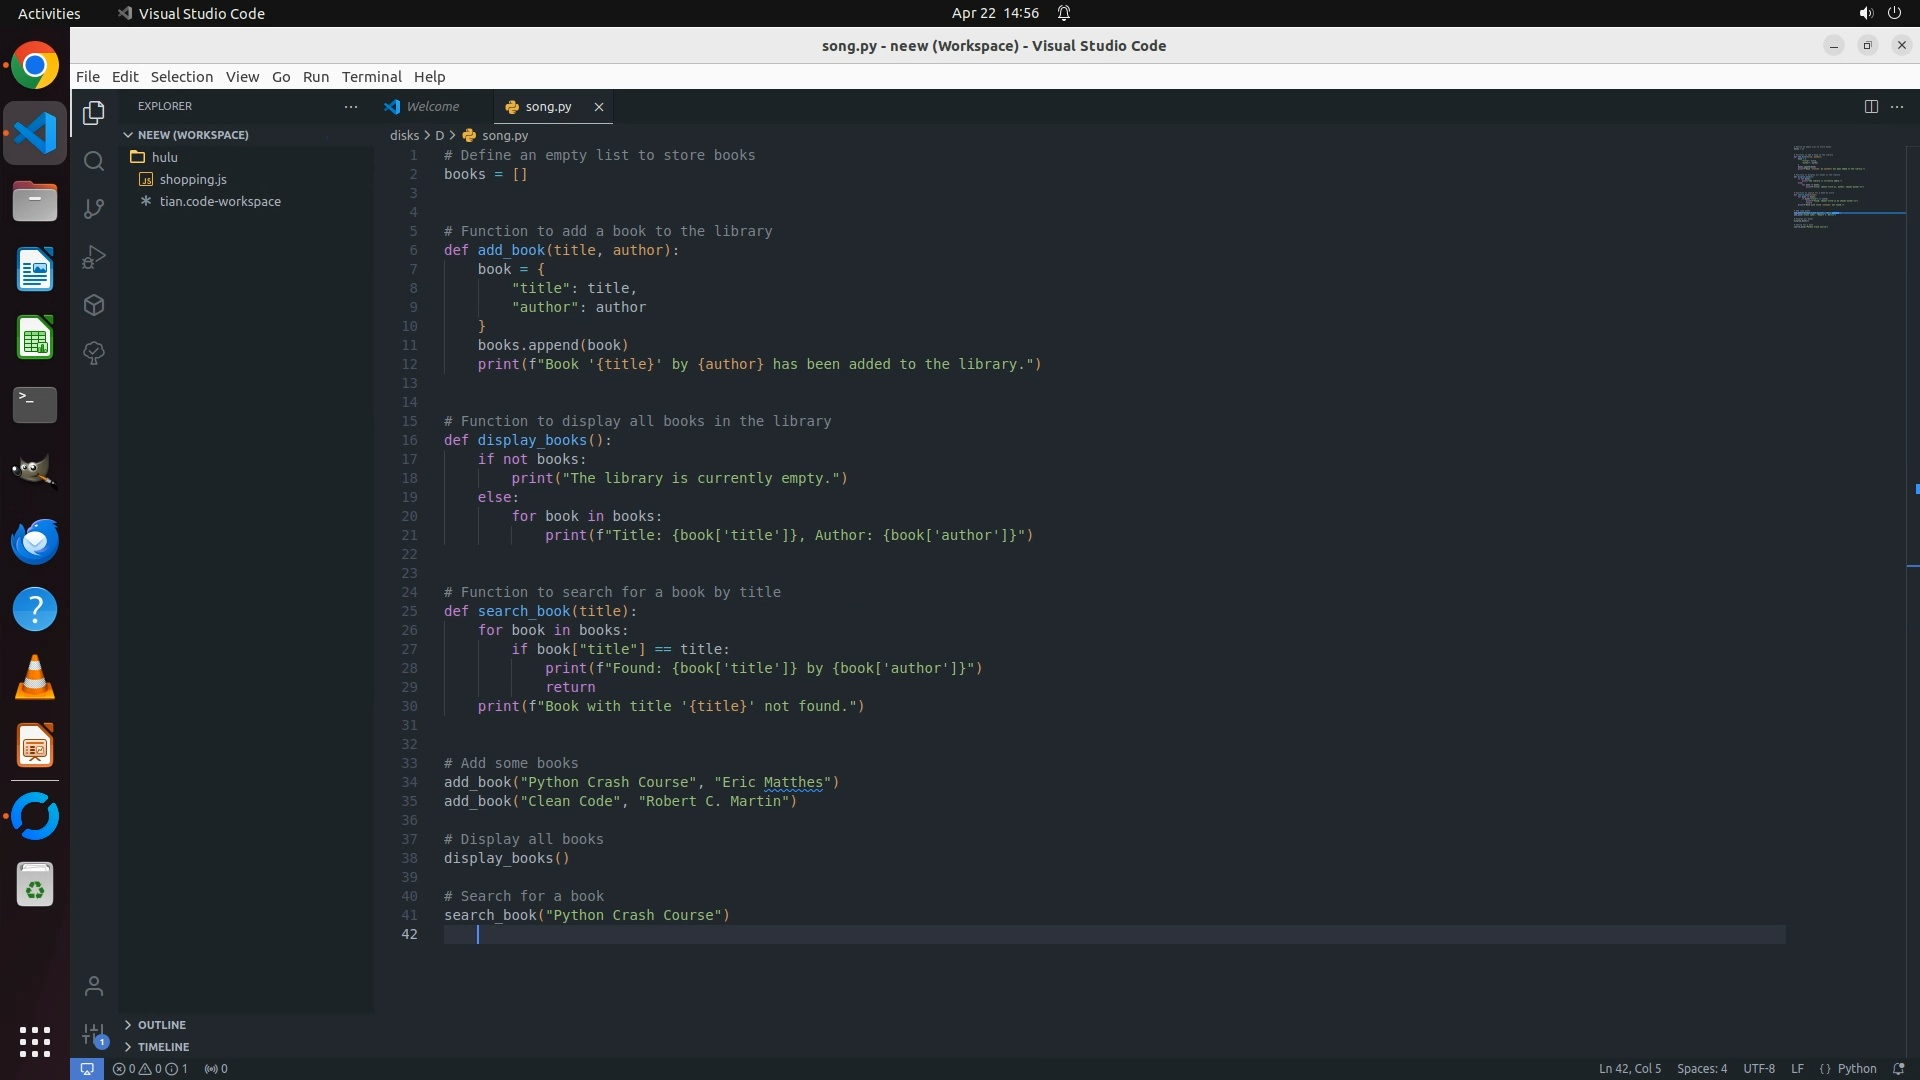The width and height of the screenshot is (1920, 1080).
Task: Split the editor to the right
Action: pos(1870,106)
